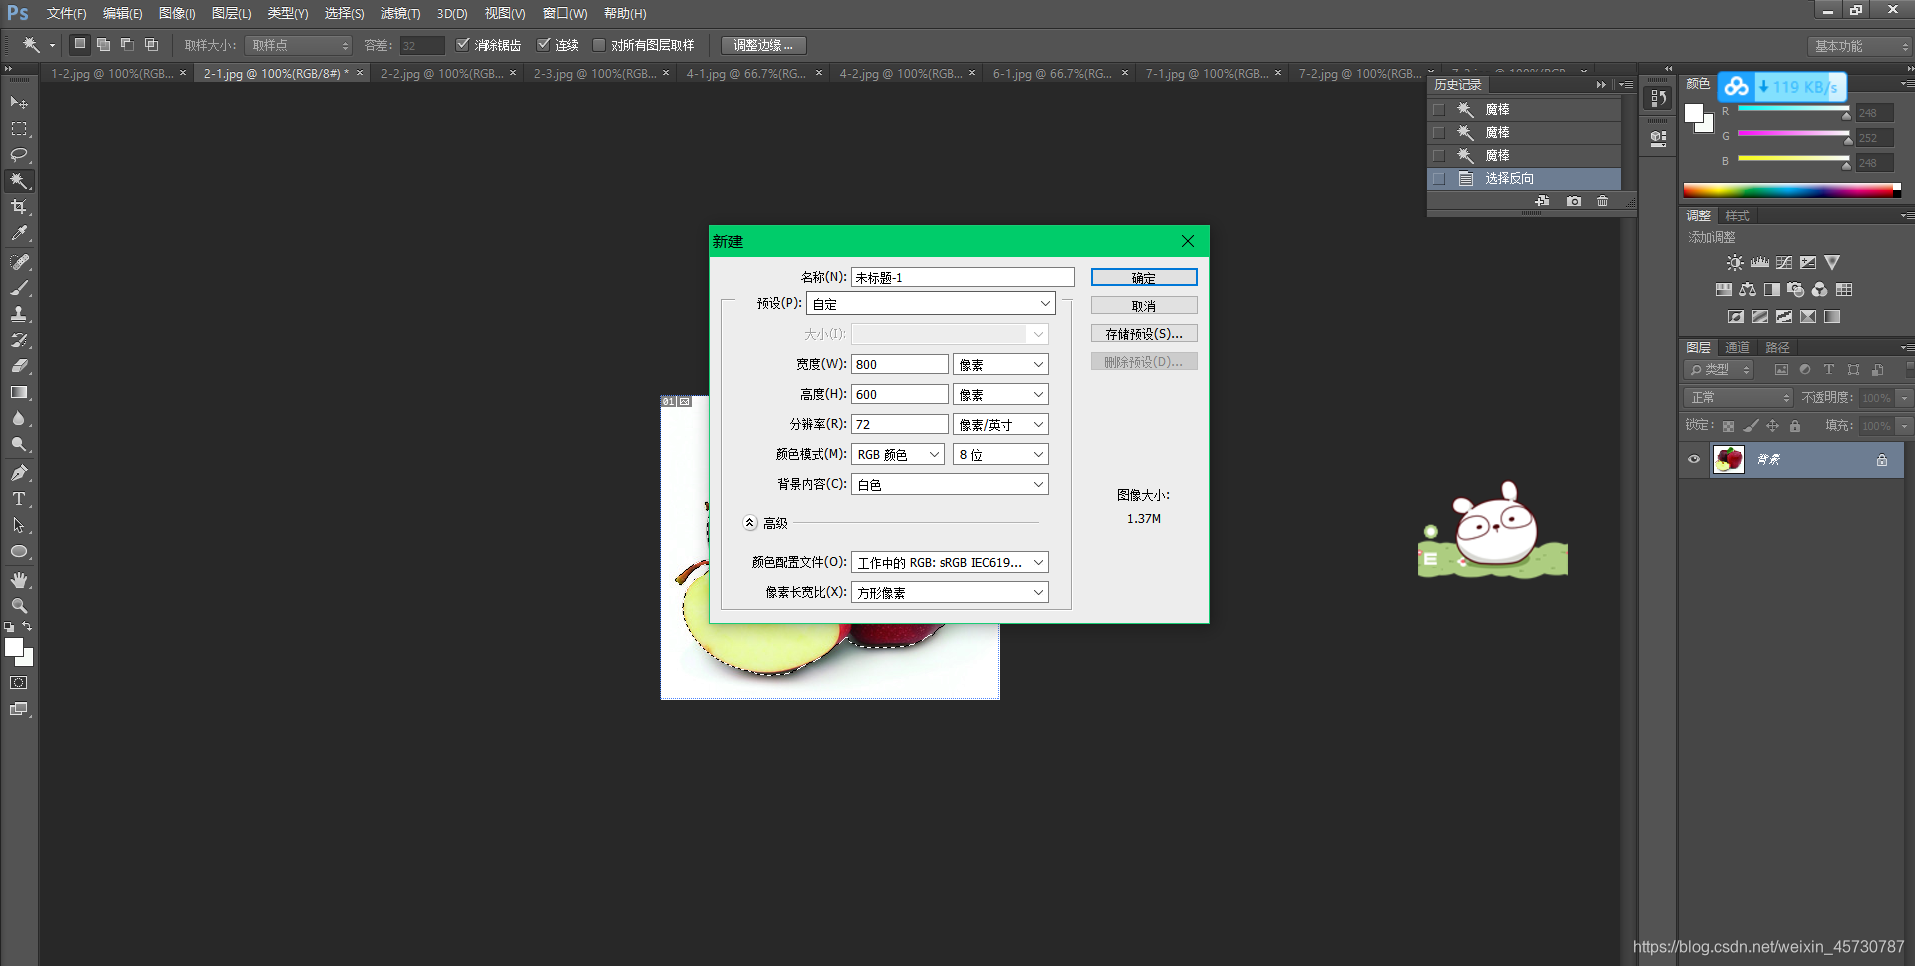Select the Dodge tool
Screen dimensions: 1915x966
(x=19, y=445)
